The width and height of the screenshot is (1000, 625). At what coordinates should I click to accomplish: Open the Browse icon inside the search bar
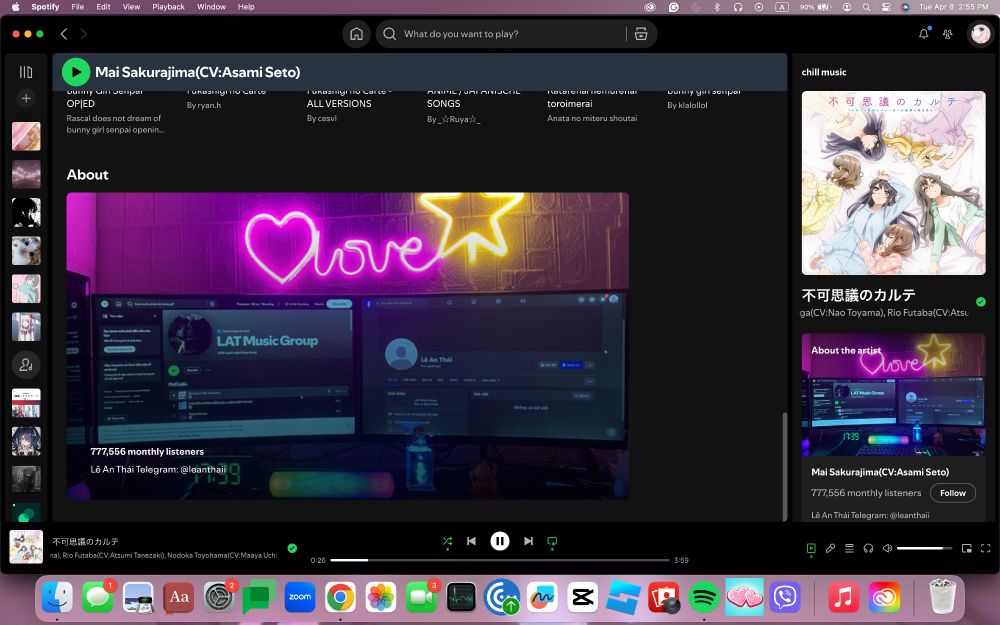641,34
